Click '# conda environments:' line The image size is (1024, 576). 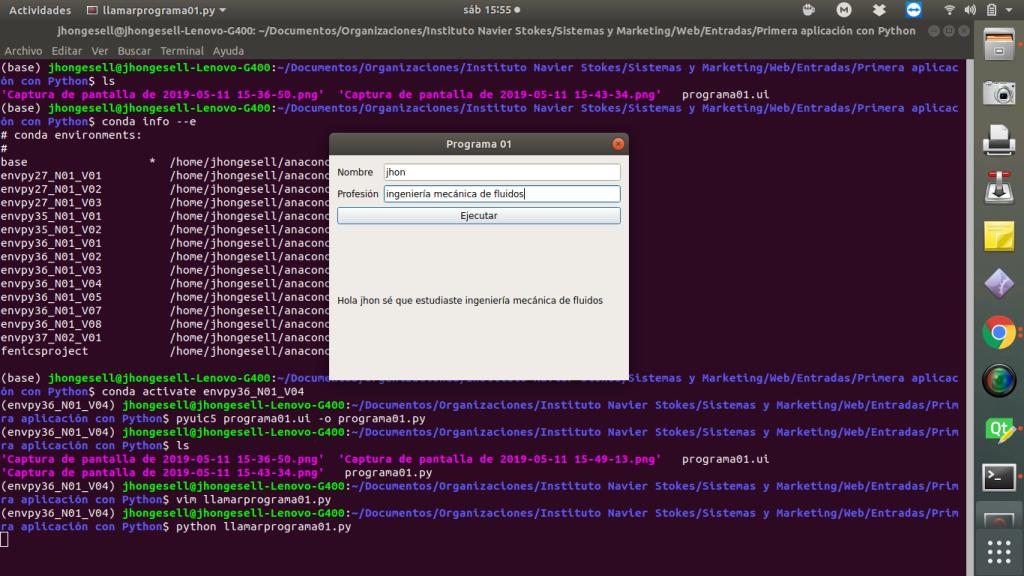coord(71,135)
